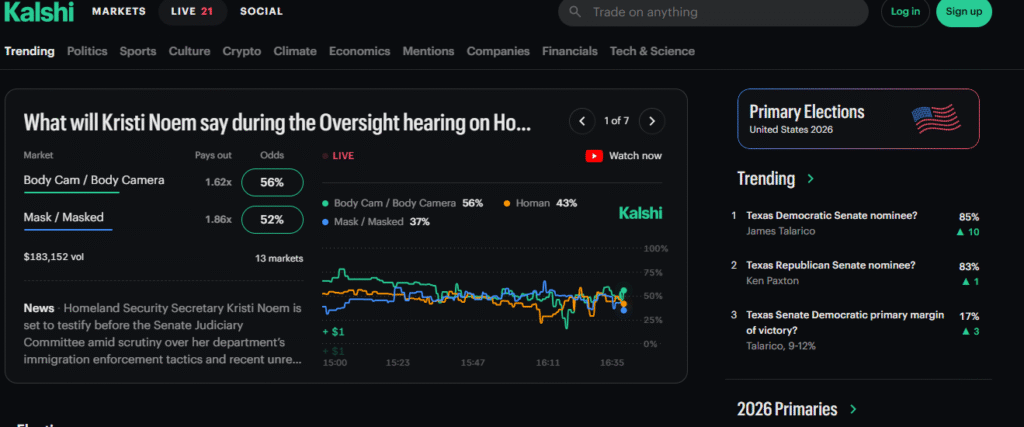
Task: Click the Trending section heading
Action: pos(766,178)
